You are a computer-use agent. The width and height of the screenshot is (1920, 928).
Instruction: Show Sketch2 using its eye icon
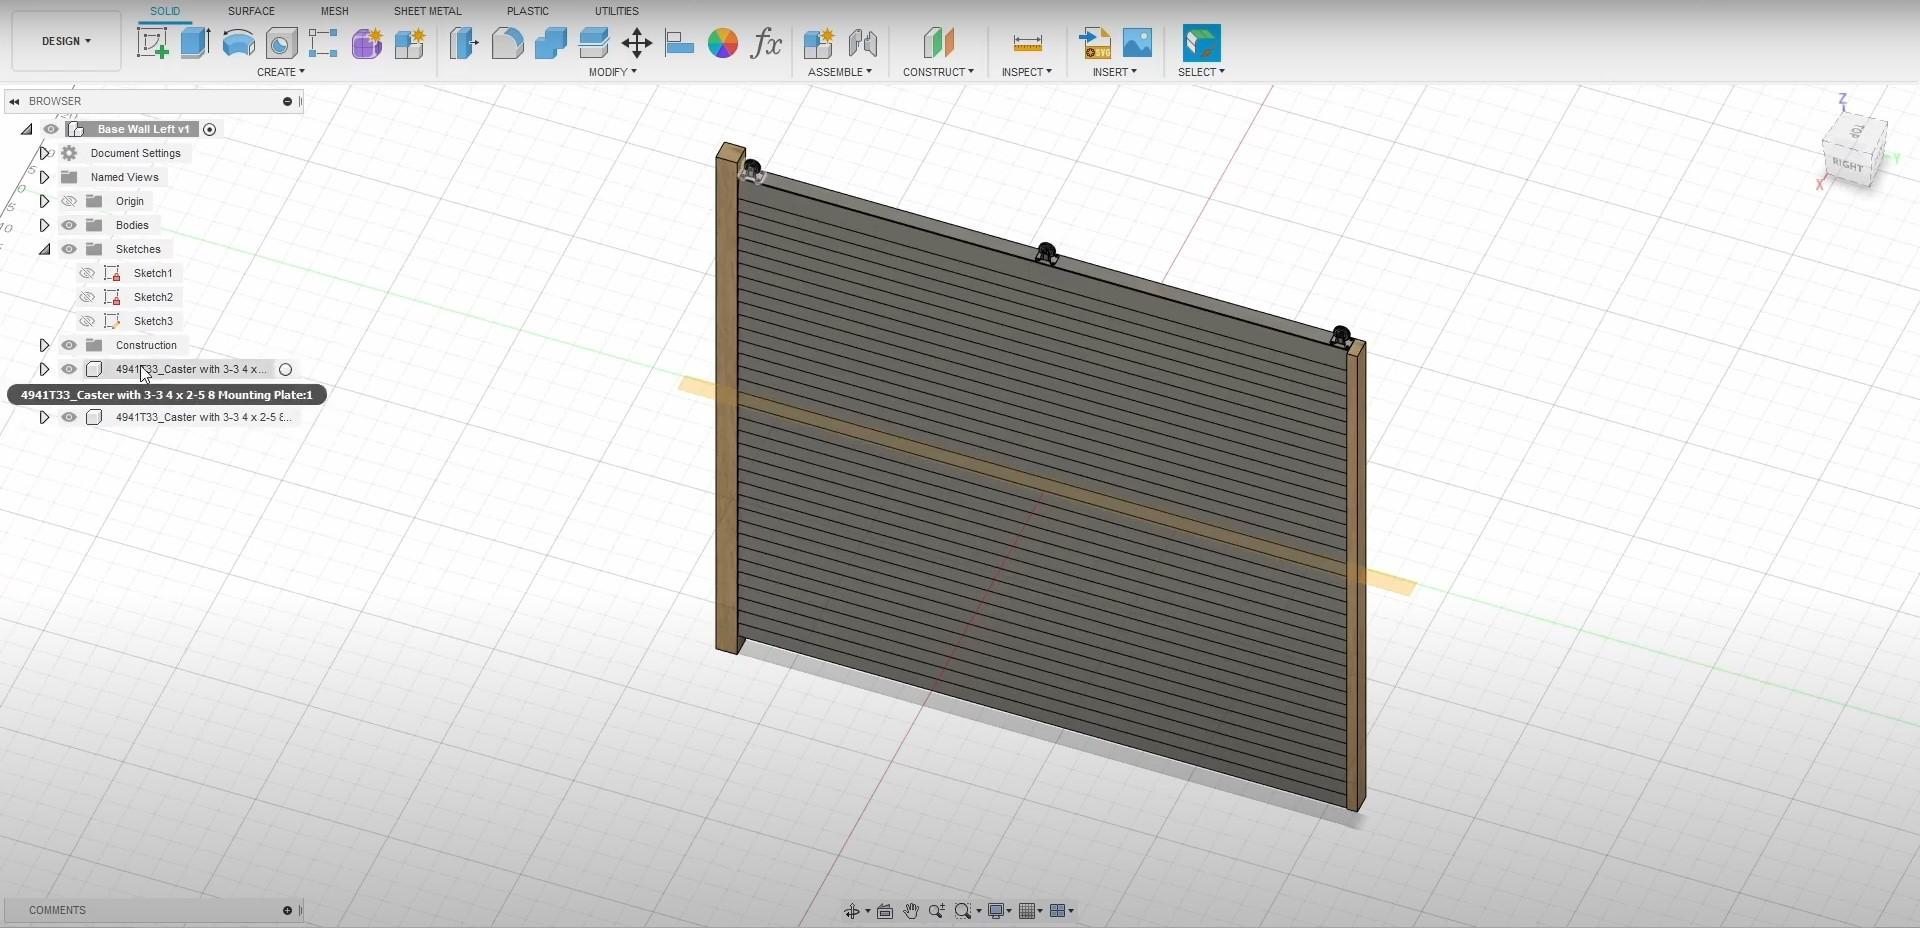click(87, 297)
